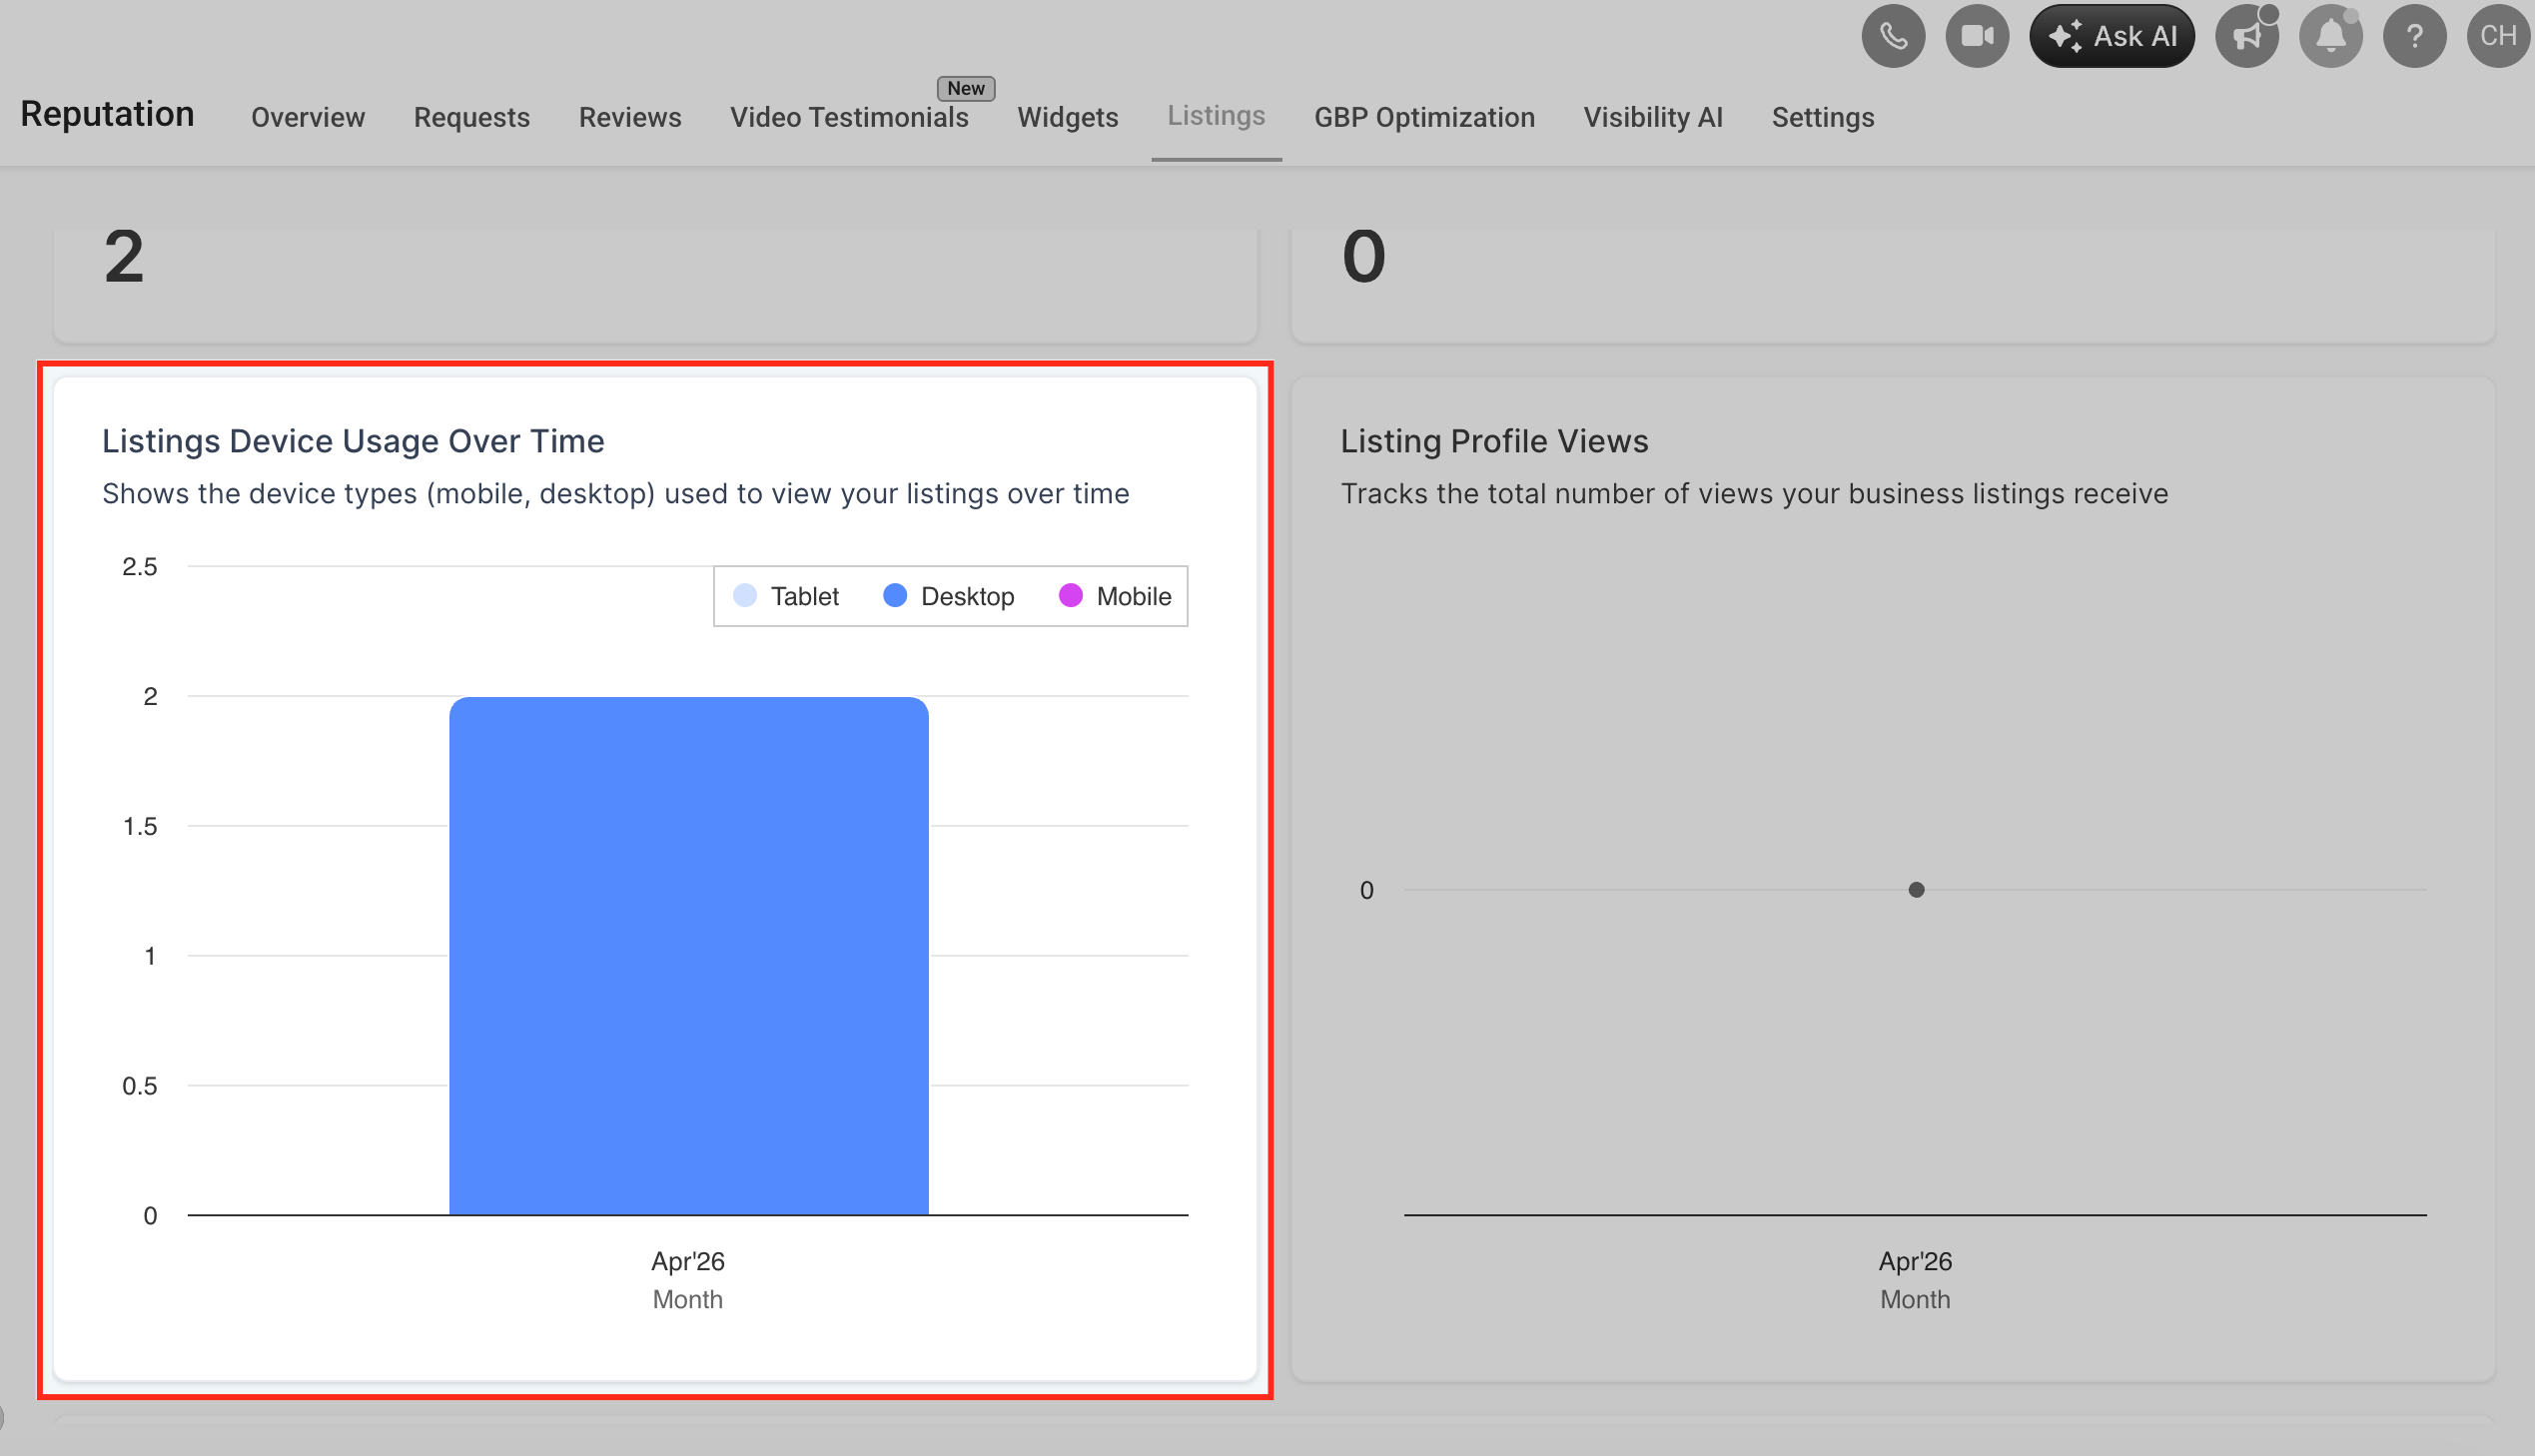Viewport: 2535px width, 1456px height.
Task: Switch to the Overview tab
Action: point(308,118)
